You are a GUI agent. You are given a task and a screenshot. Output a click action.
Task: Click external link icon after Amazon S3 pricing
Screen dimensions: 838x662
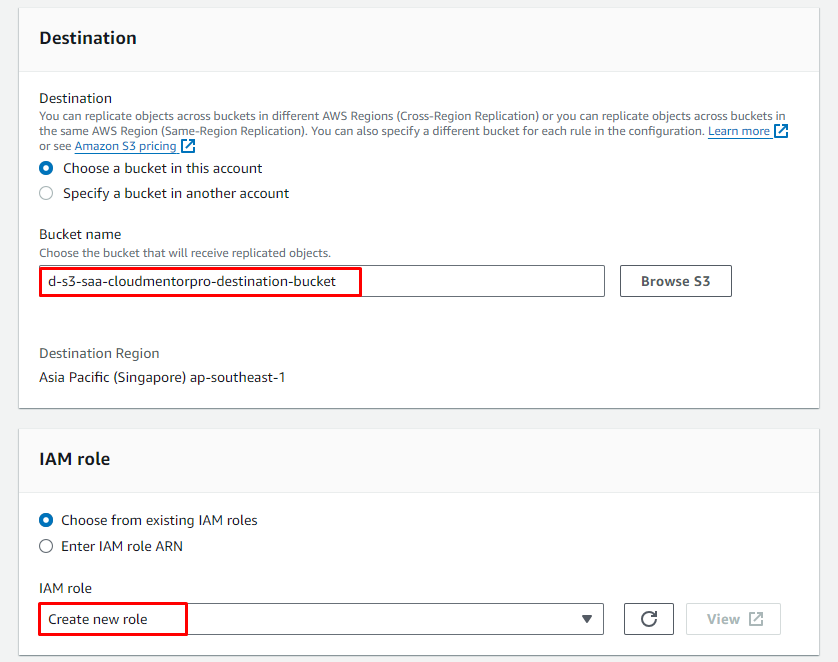188,146
